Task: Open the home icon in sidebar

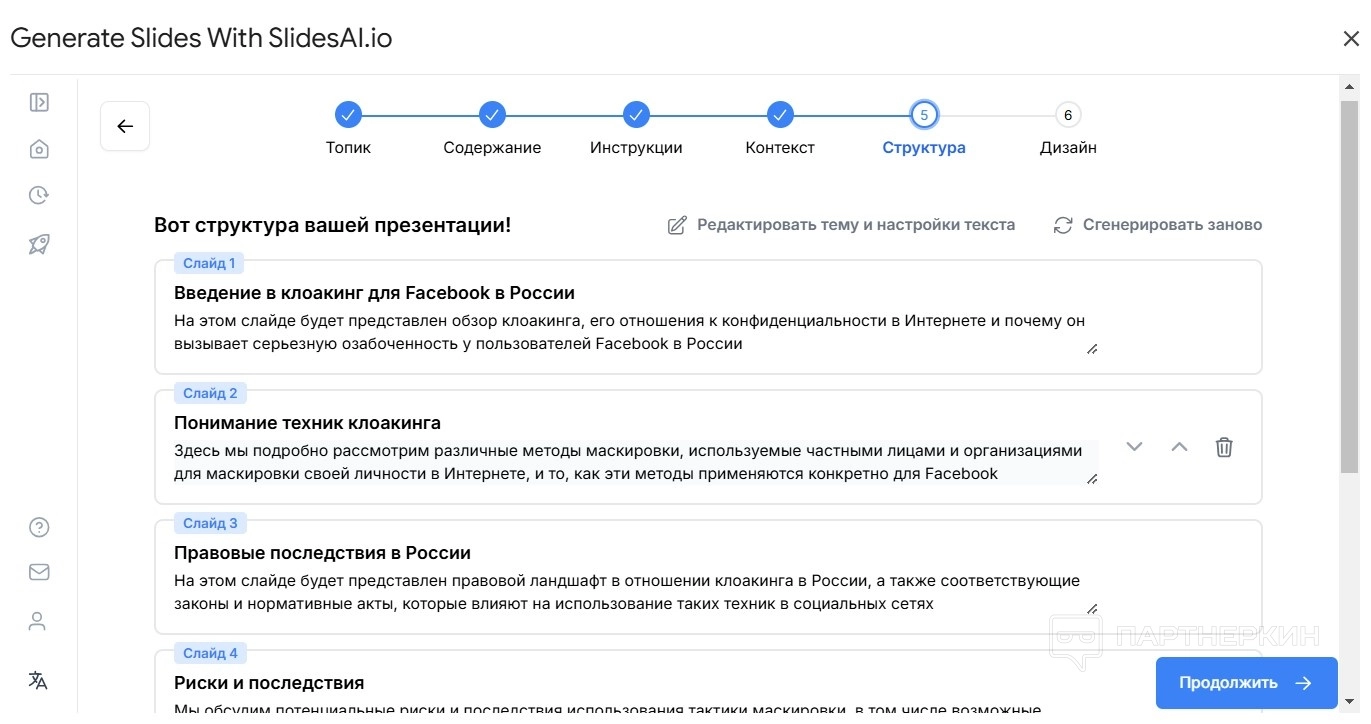Action: tap(39, 149)
